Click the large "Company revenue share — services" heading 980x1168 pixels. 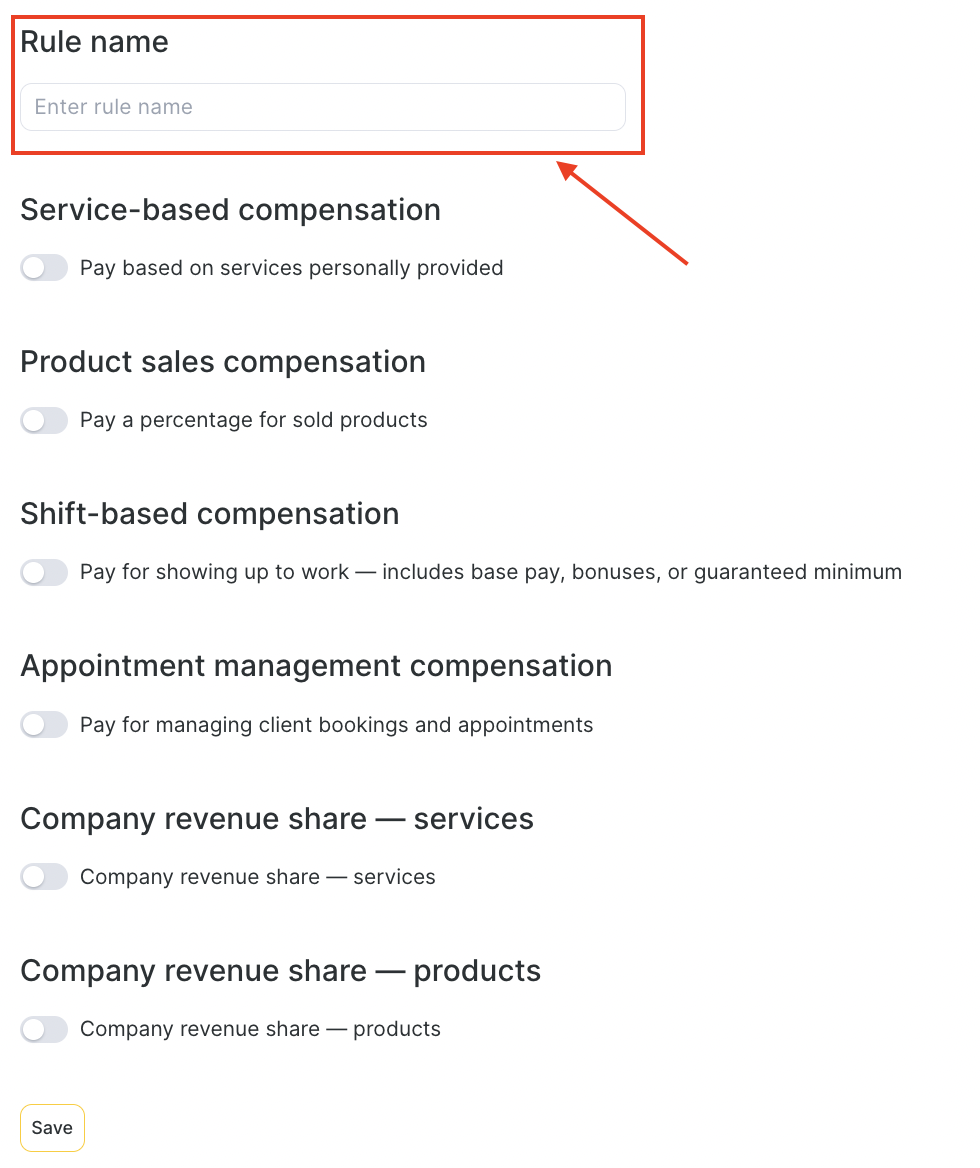click(277, 819)
